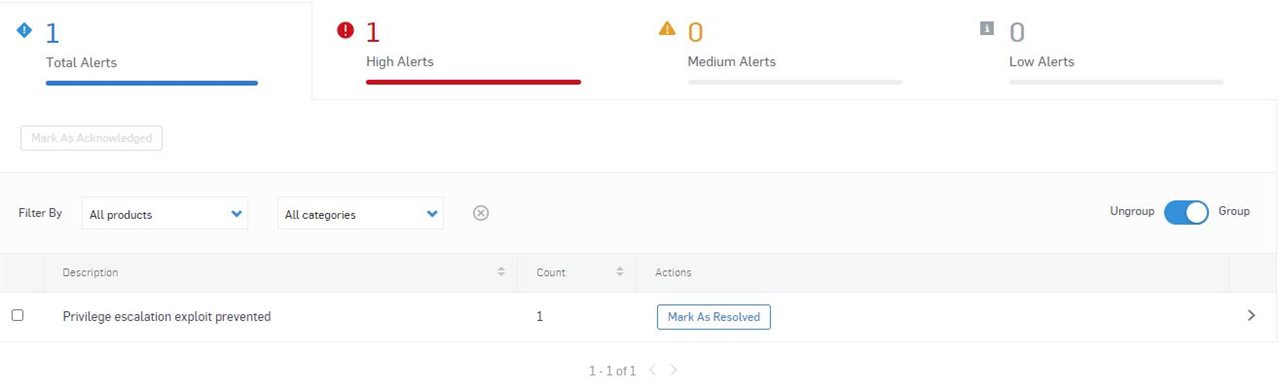Click the orange Medium Alerts warning triangle
1280x390 pixels.
pyautogui.click(x=667, y=29)
